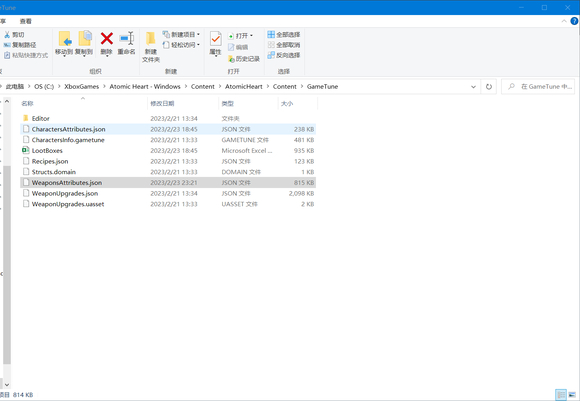Click navigation pane scroll up arrow

click(7, 101)
